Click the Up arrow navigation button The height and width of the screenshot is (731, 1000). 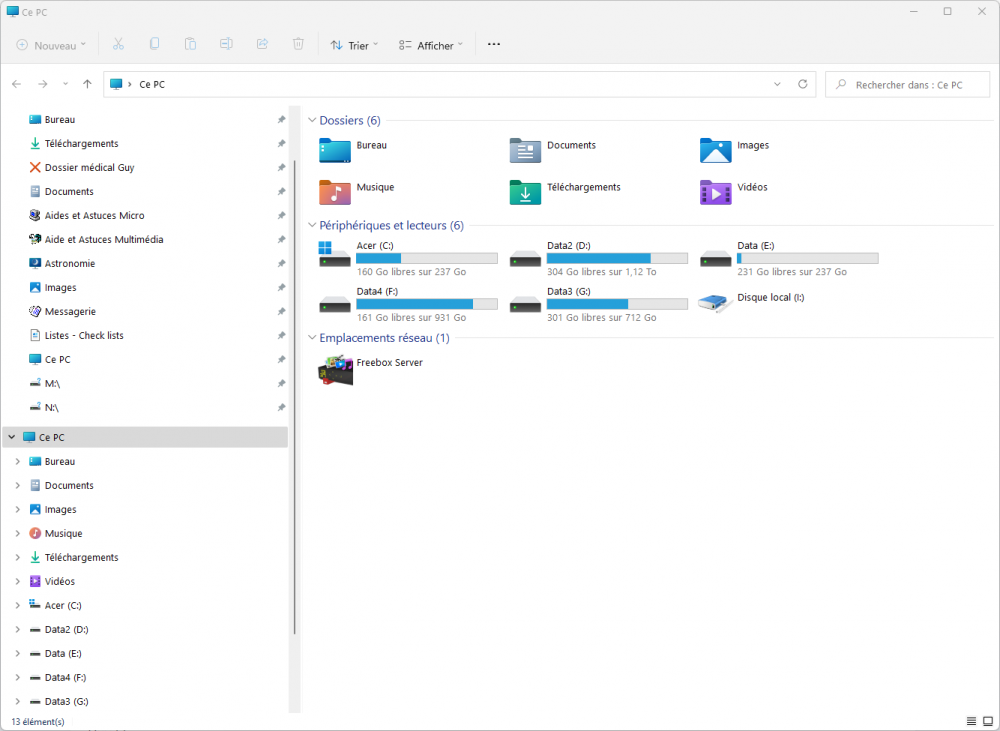pyautogui.click(x=88, y=85)
